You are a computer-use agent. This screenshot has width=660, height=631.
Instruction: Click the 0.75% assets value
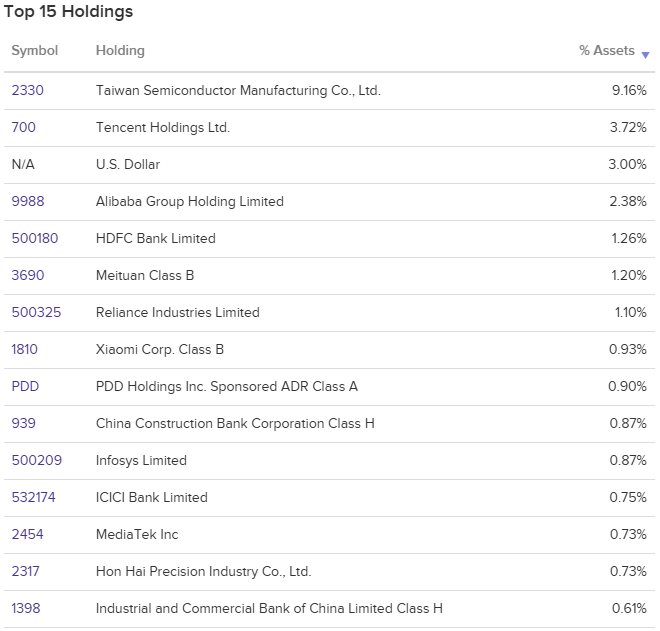[628, 498]
